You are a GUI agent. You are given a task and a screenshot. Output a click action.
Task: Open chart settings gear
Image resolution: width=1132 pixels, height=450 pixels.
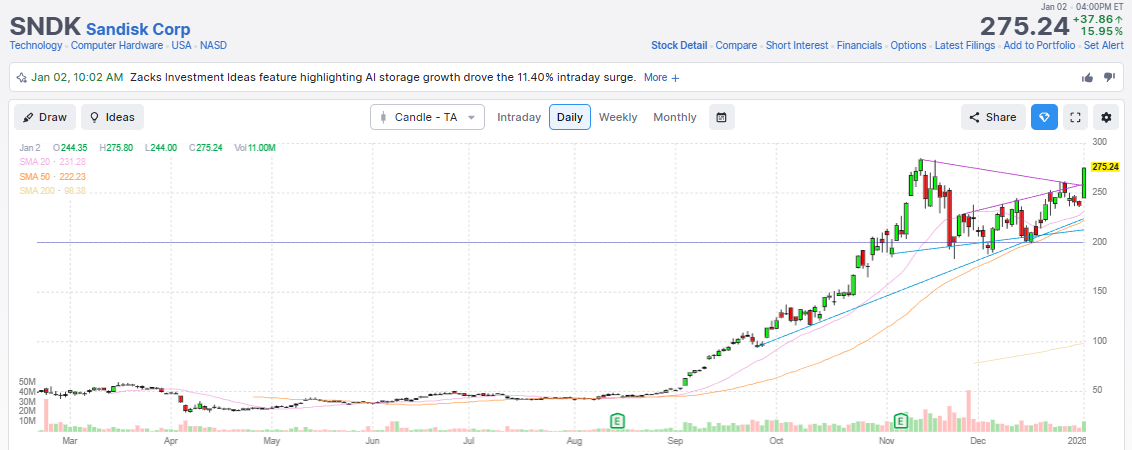[x=1106, y=117]
